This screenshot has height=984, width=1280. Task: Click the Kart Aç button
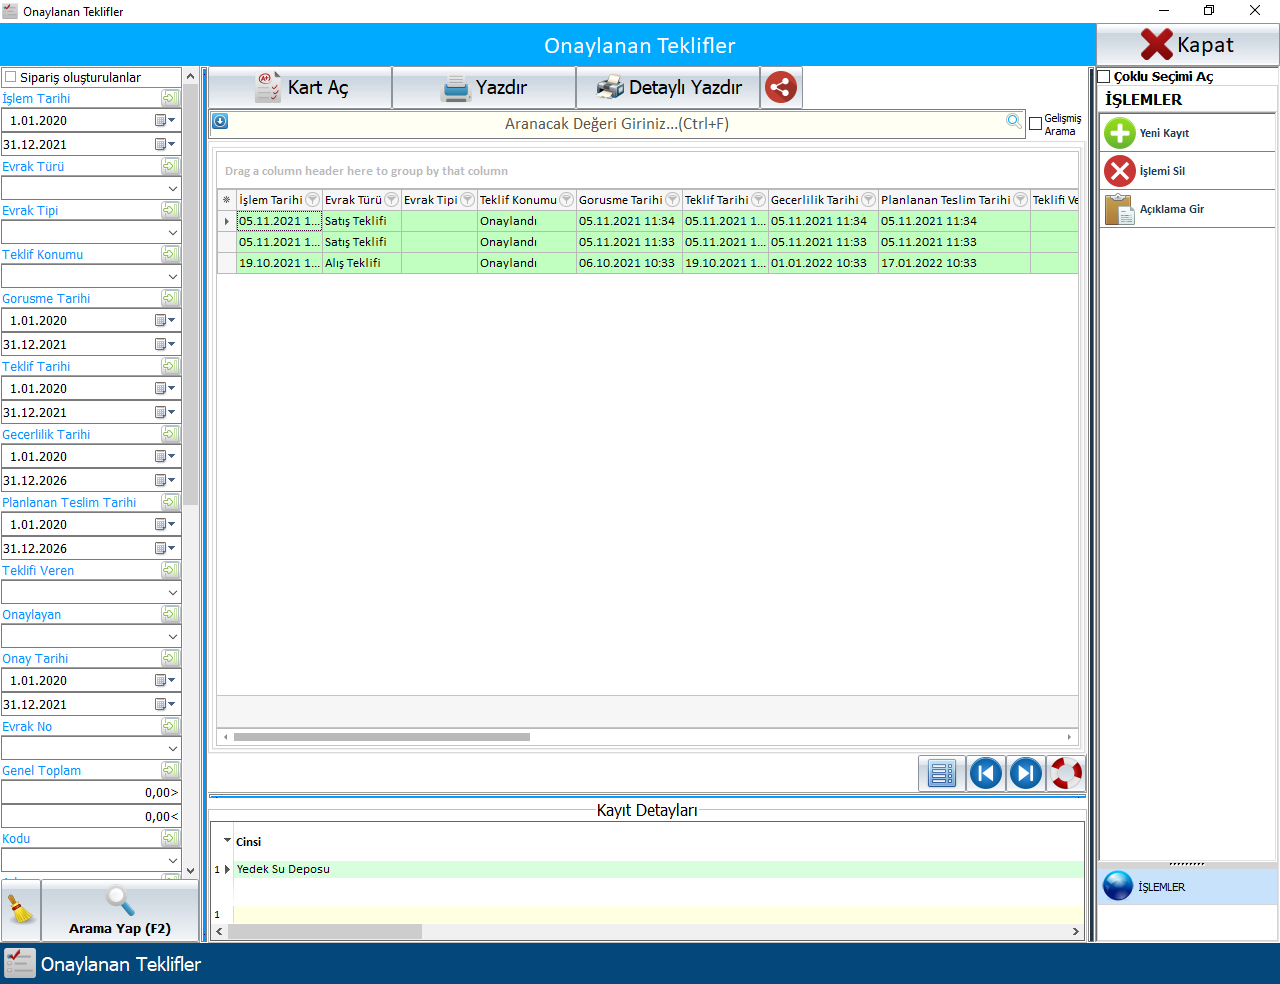[300, 87]
